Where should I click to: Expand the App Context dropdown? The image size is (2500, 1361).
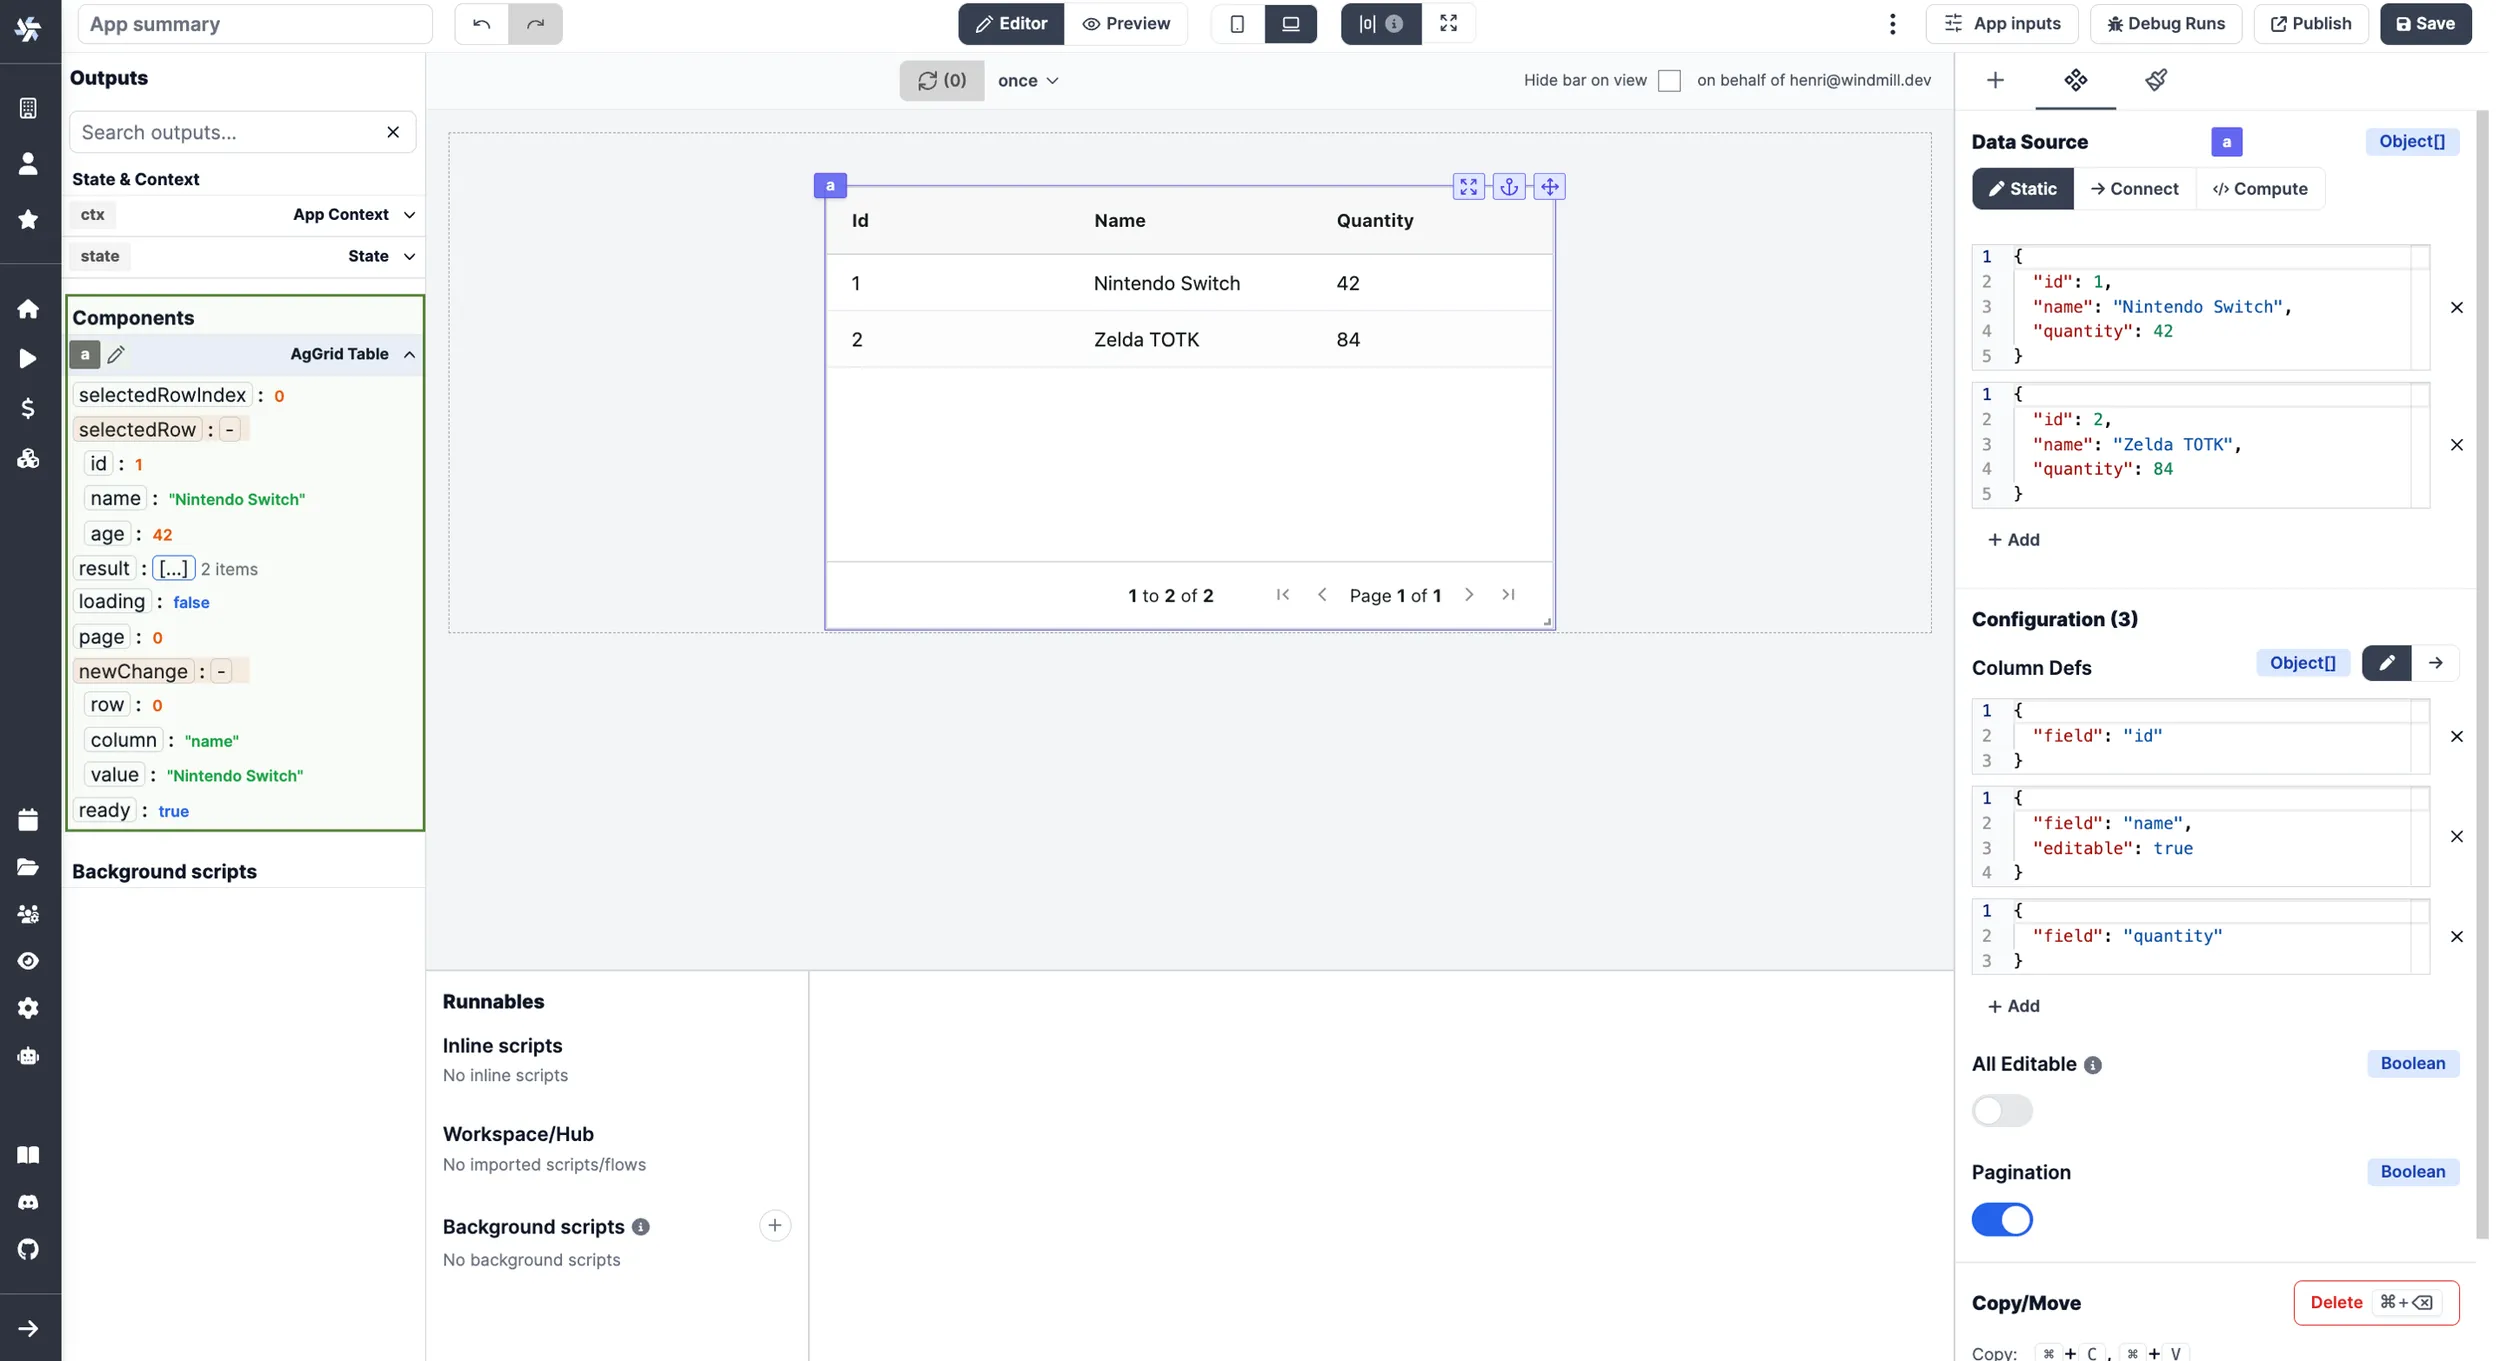(x=410, y=214)
